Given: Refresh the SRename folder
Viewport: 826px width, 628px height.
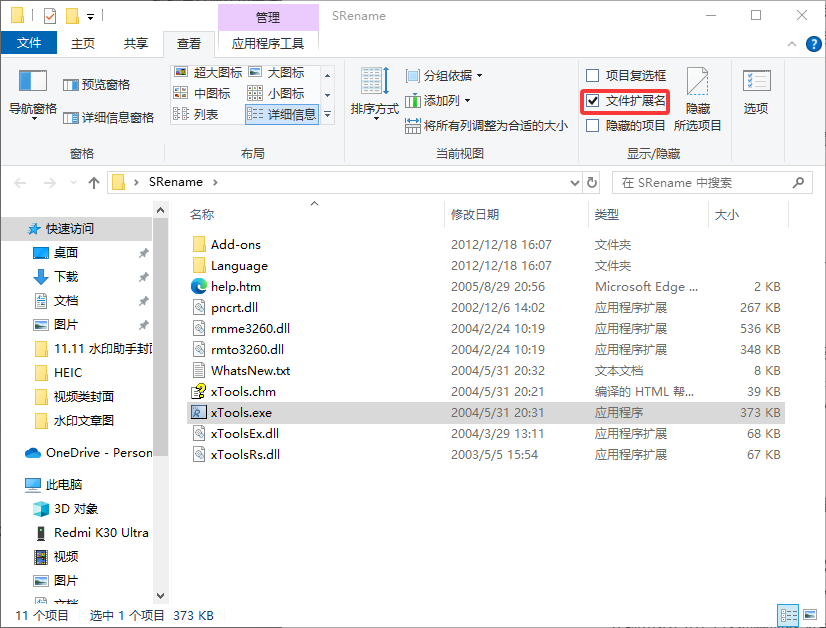Looking at the screenshot, I should (592, 182).
